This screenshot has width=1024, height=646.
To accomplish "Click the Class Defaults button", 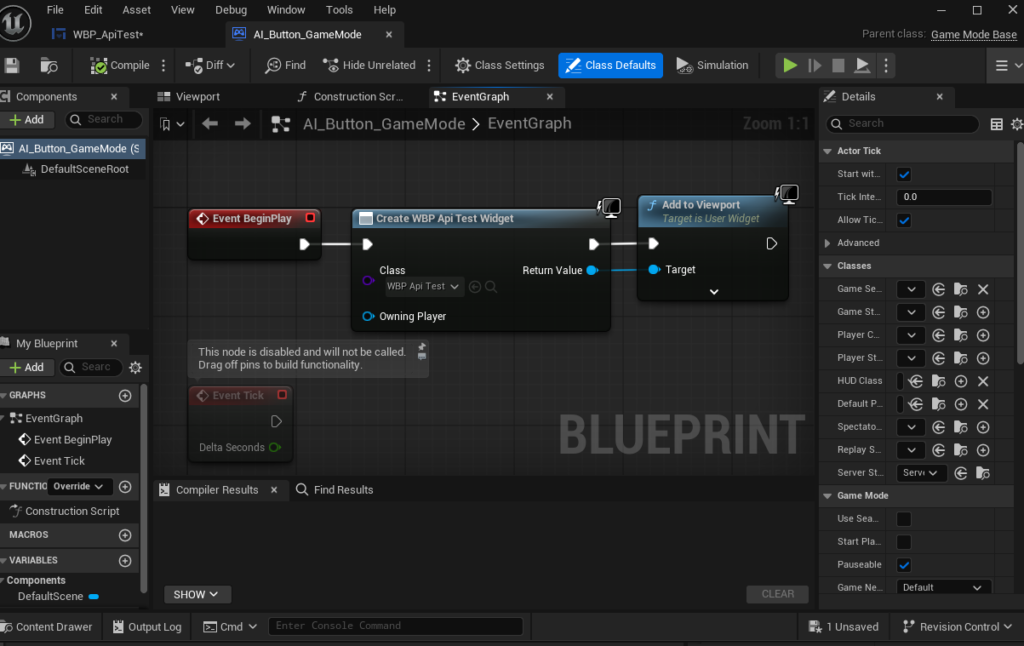I will 610,66.
